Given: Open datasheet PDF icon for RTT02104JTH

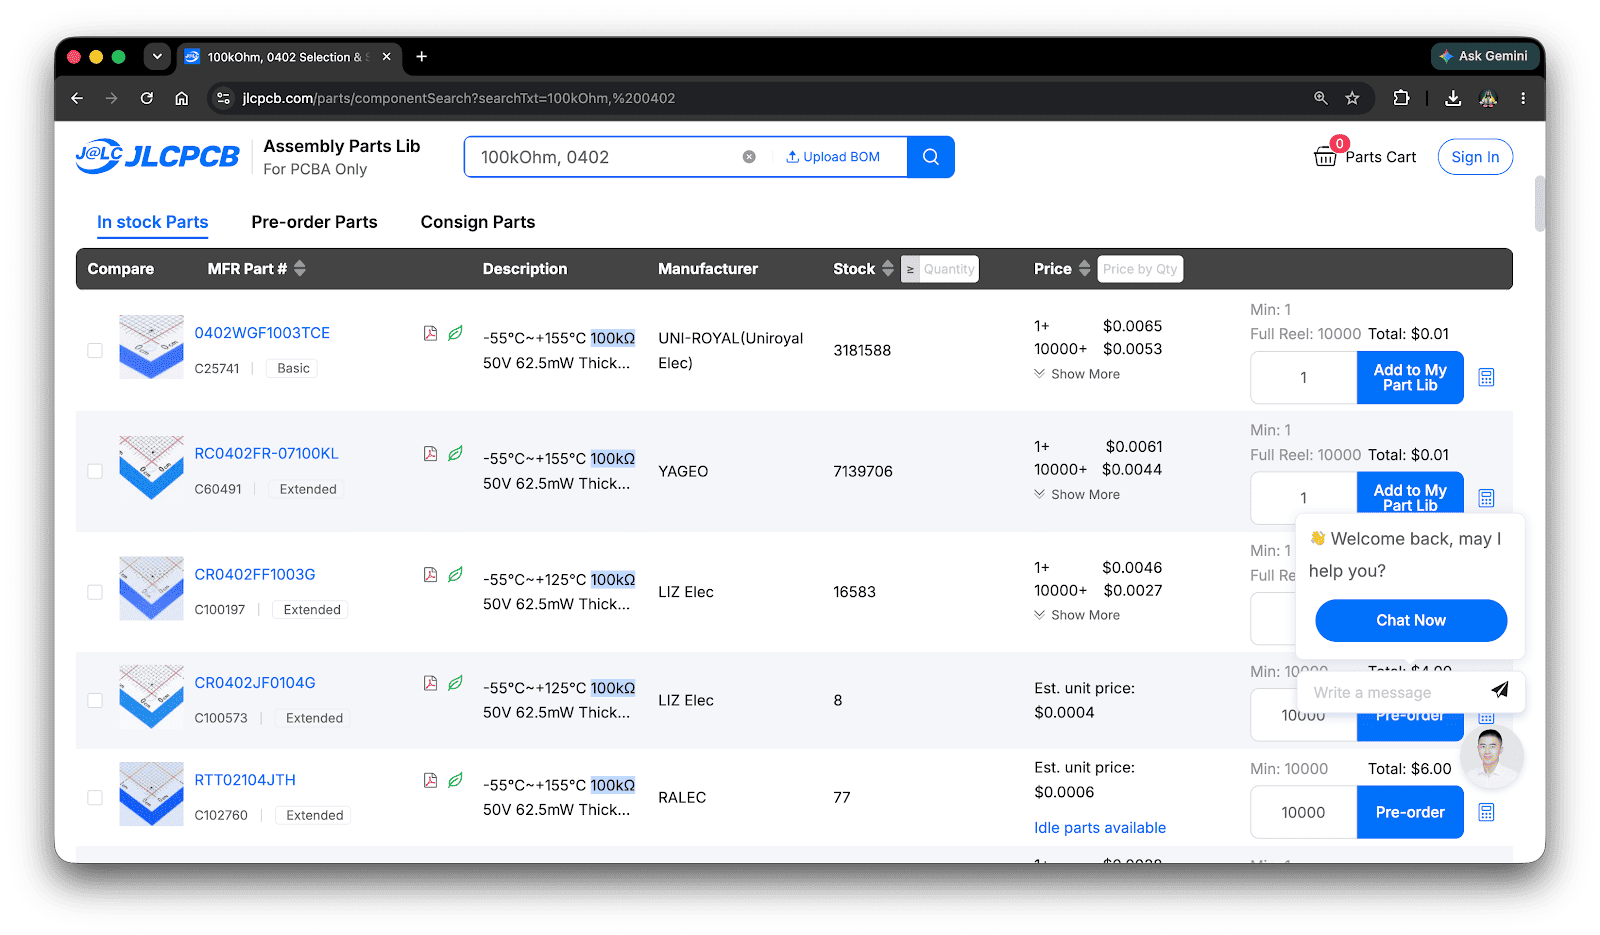Looking at the screenshot, I should pos(430,780).
